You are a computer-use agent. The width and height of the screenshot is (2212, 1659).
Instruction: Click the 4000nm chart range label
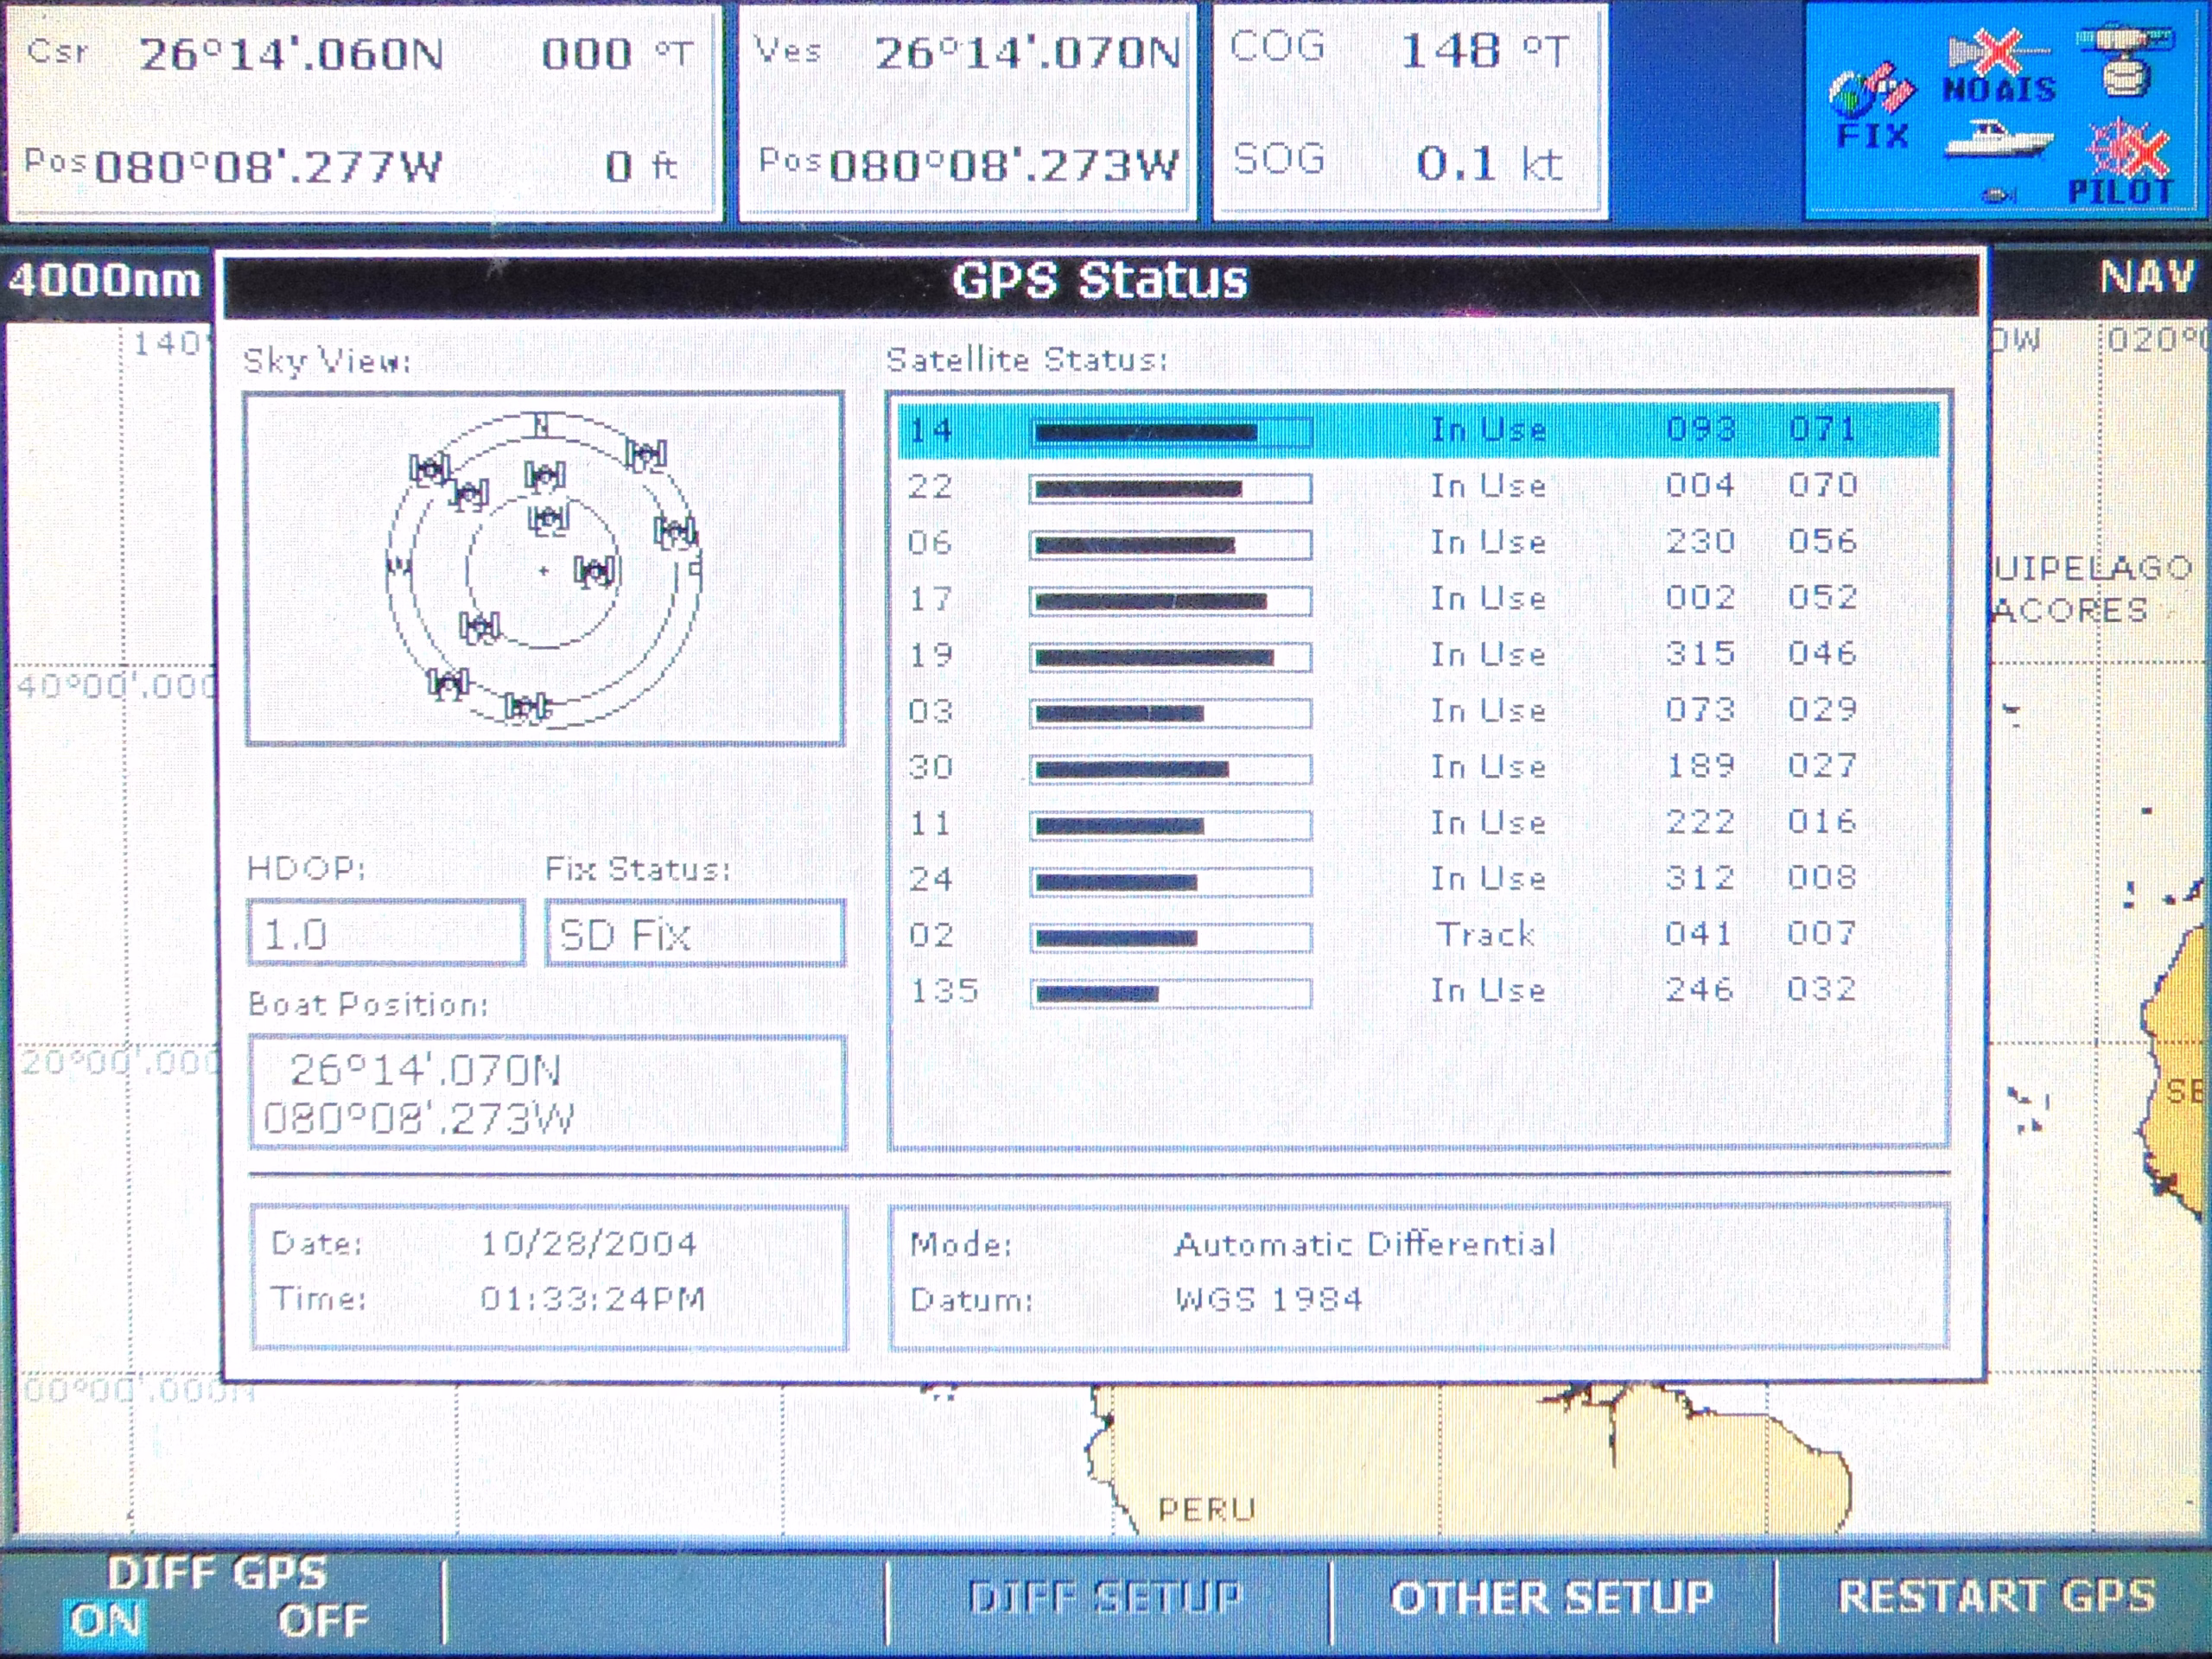(x=105, y=280)
